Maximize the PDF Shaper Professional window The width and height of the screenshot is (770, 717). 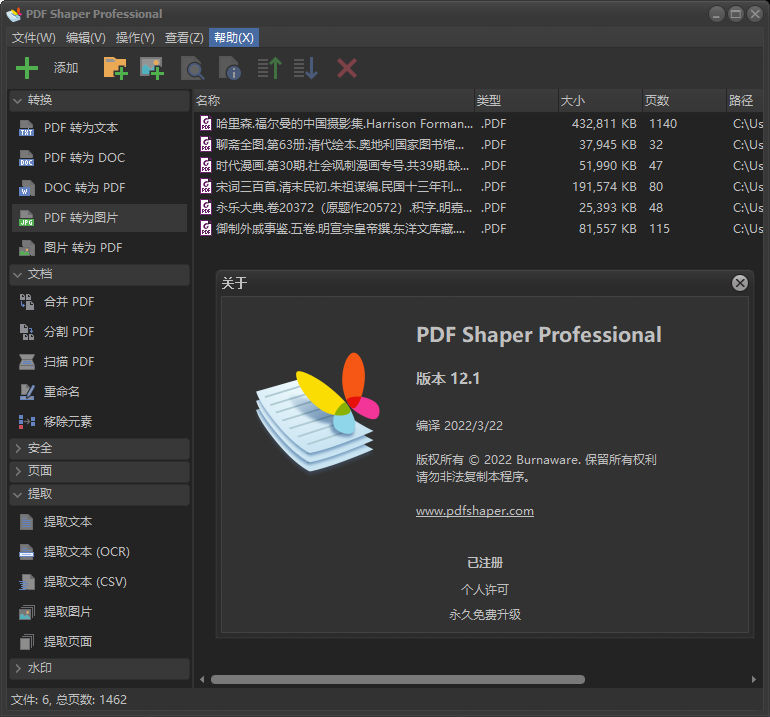click(x=736, y=14)
